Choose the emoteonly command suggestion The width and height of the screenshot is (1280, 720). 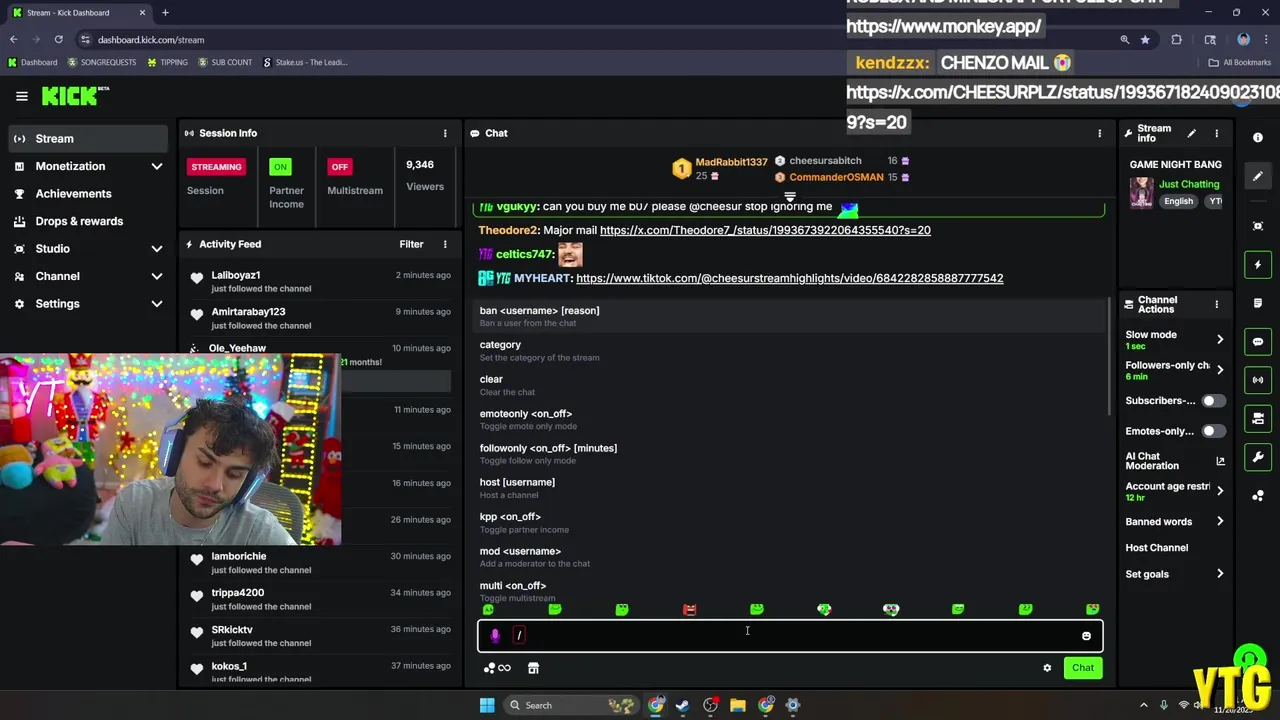tap(790, 419)
